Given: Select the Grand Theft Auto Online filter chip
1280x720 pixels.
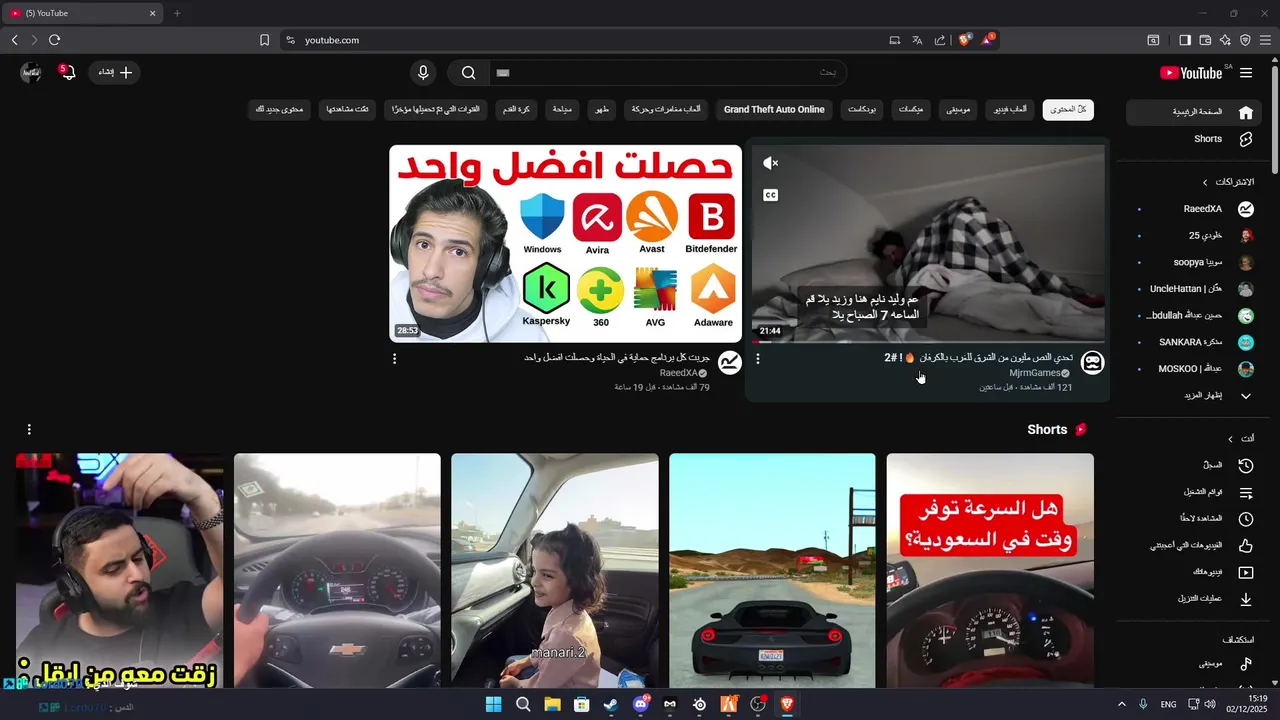Looking at the screenshot, I should [x=774, y=109].
